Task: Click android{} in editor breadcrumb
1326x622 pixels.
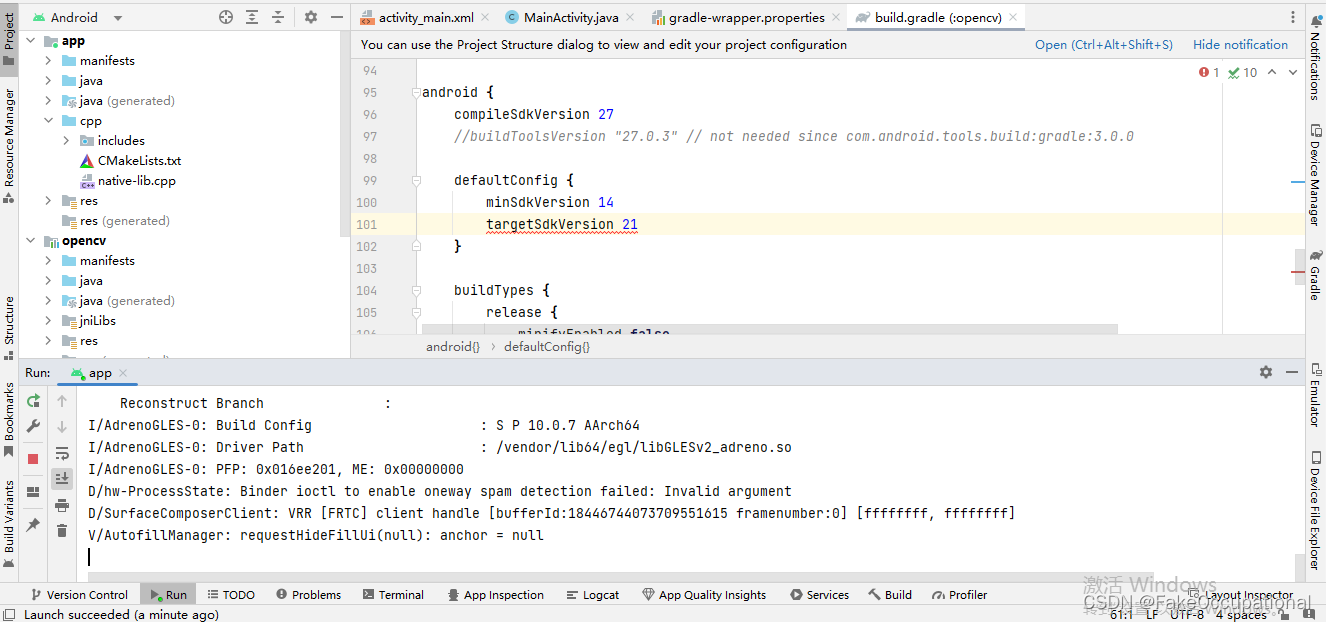Action: coord(453,346)
